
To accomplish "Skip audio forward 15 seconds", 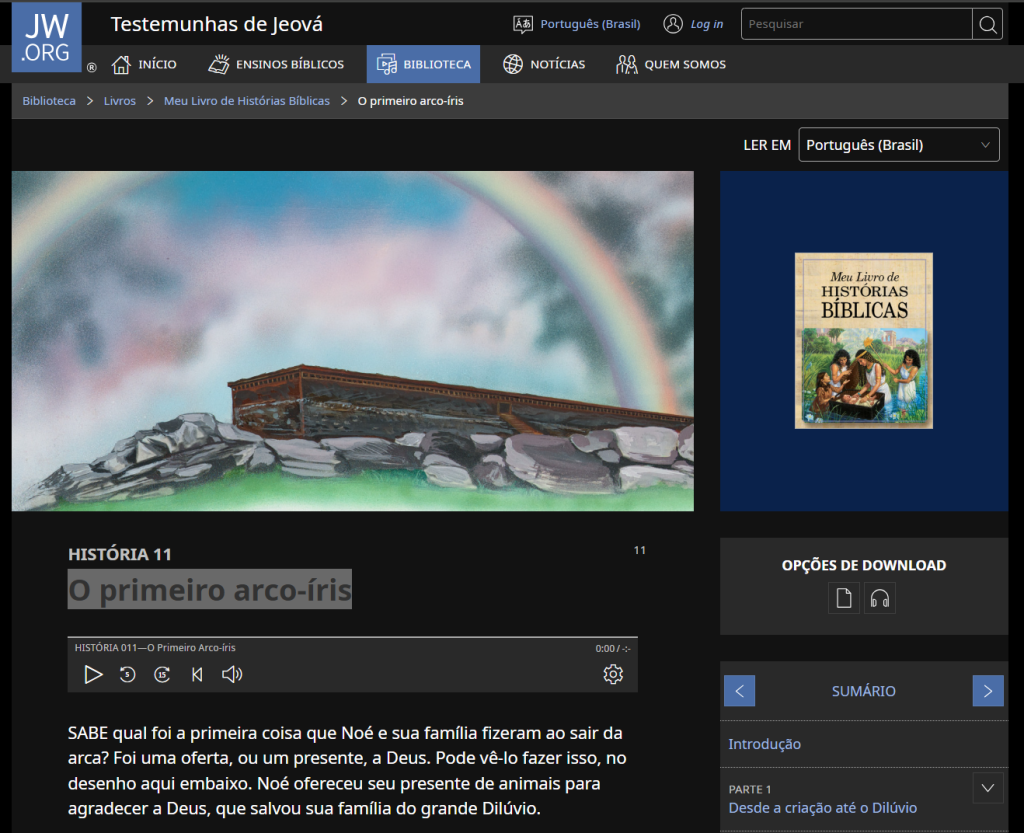I will pos(162,675).
